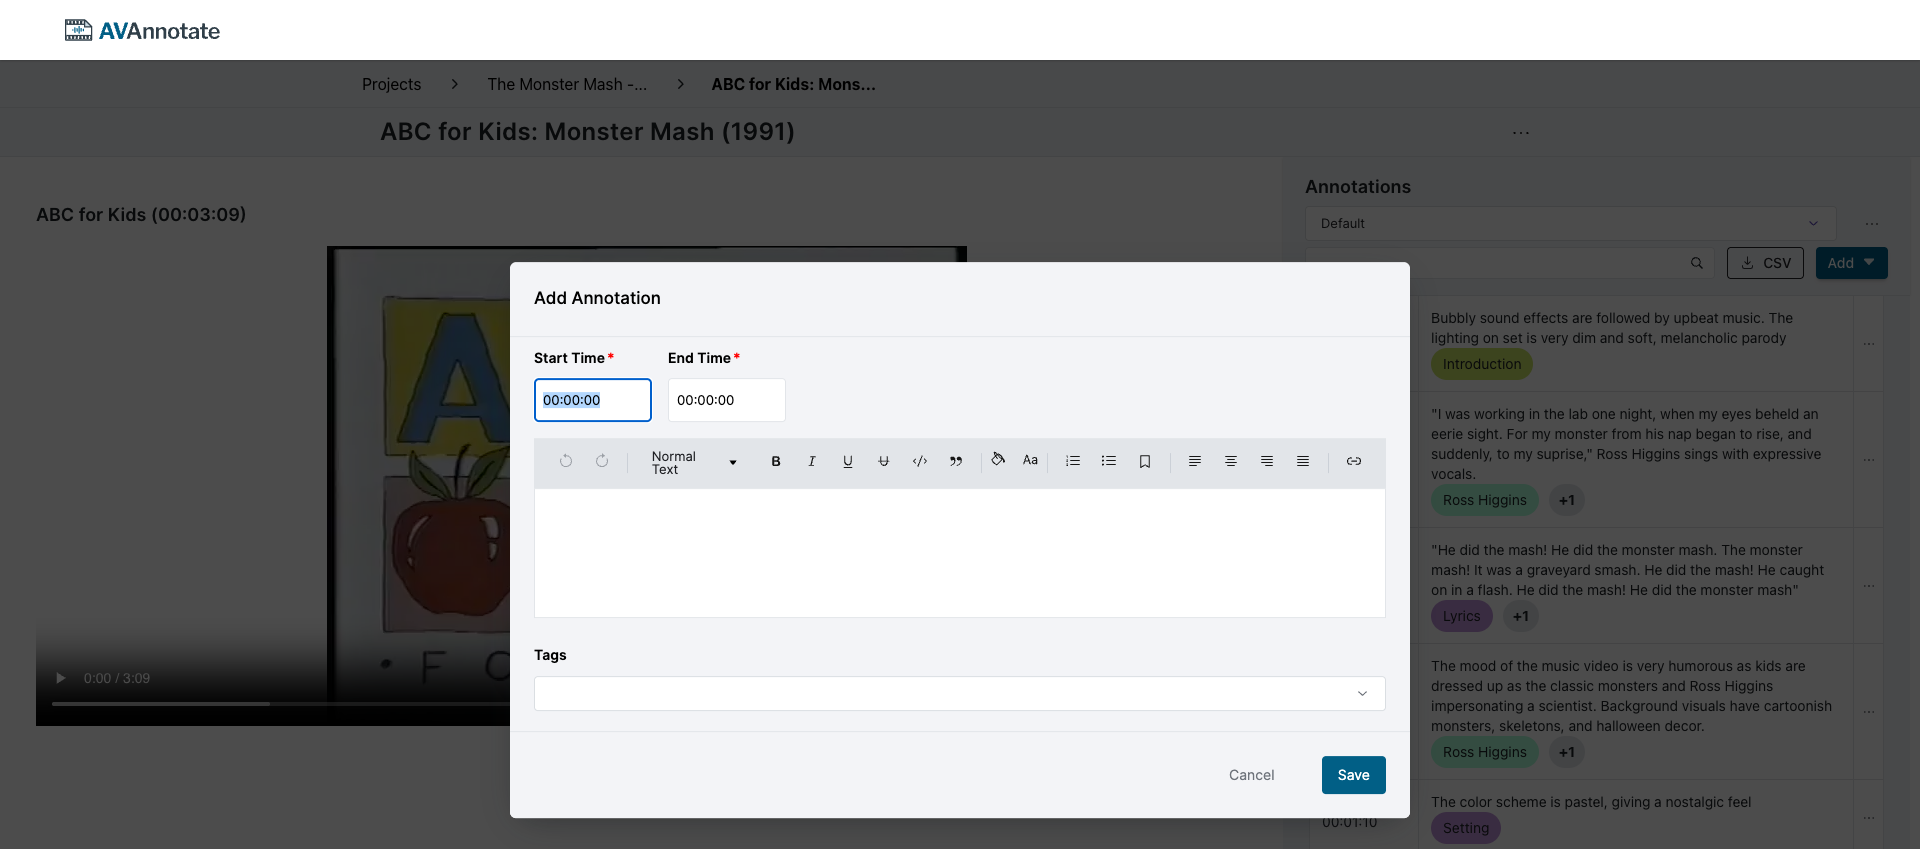This screenshot has width=1920, height=849.
Task: Apply blockquote formatting with quote icon
Action: pos(956,461)
